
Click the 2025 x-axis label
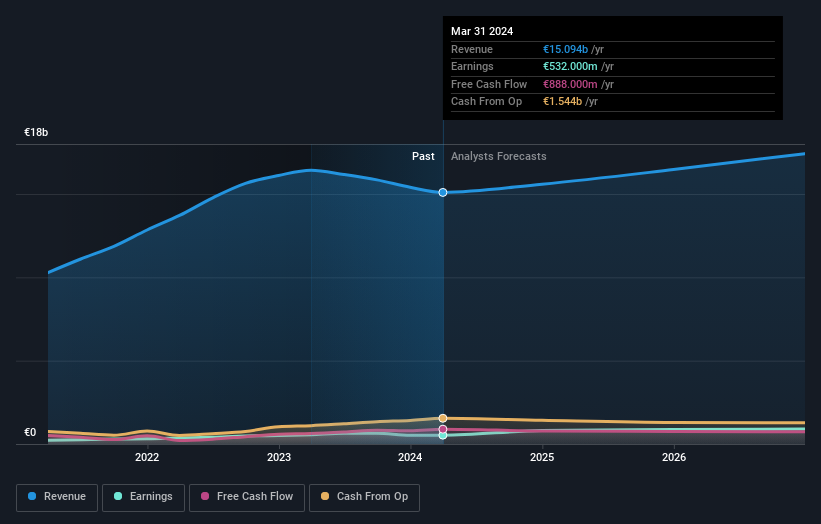[x=542, y=457]
